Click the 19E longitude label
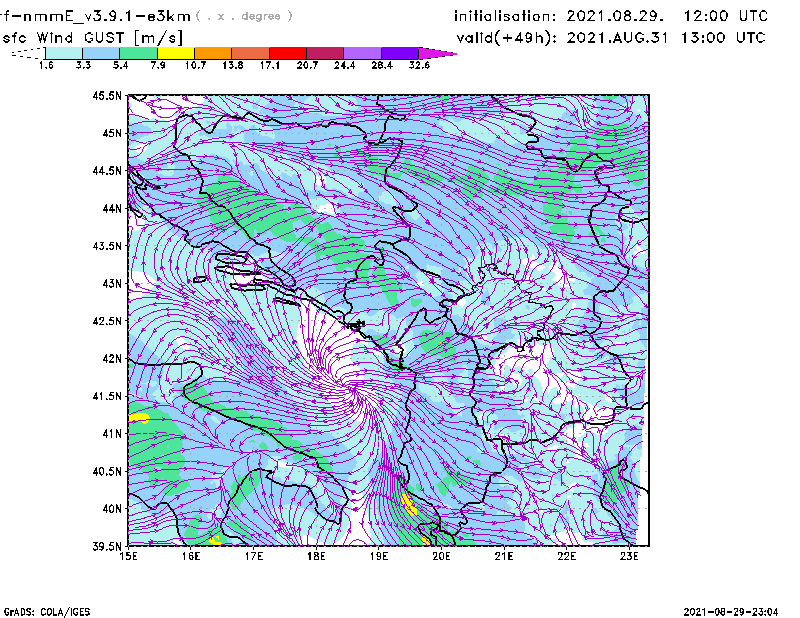Viewport: 800px width, 618px height. pos(379,556)
